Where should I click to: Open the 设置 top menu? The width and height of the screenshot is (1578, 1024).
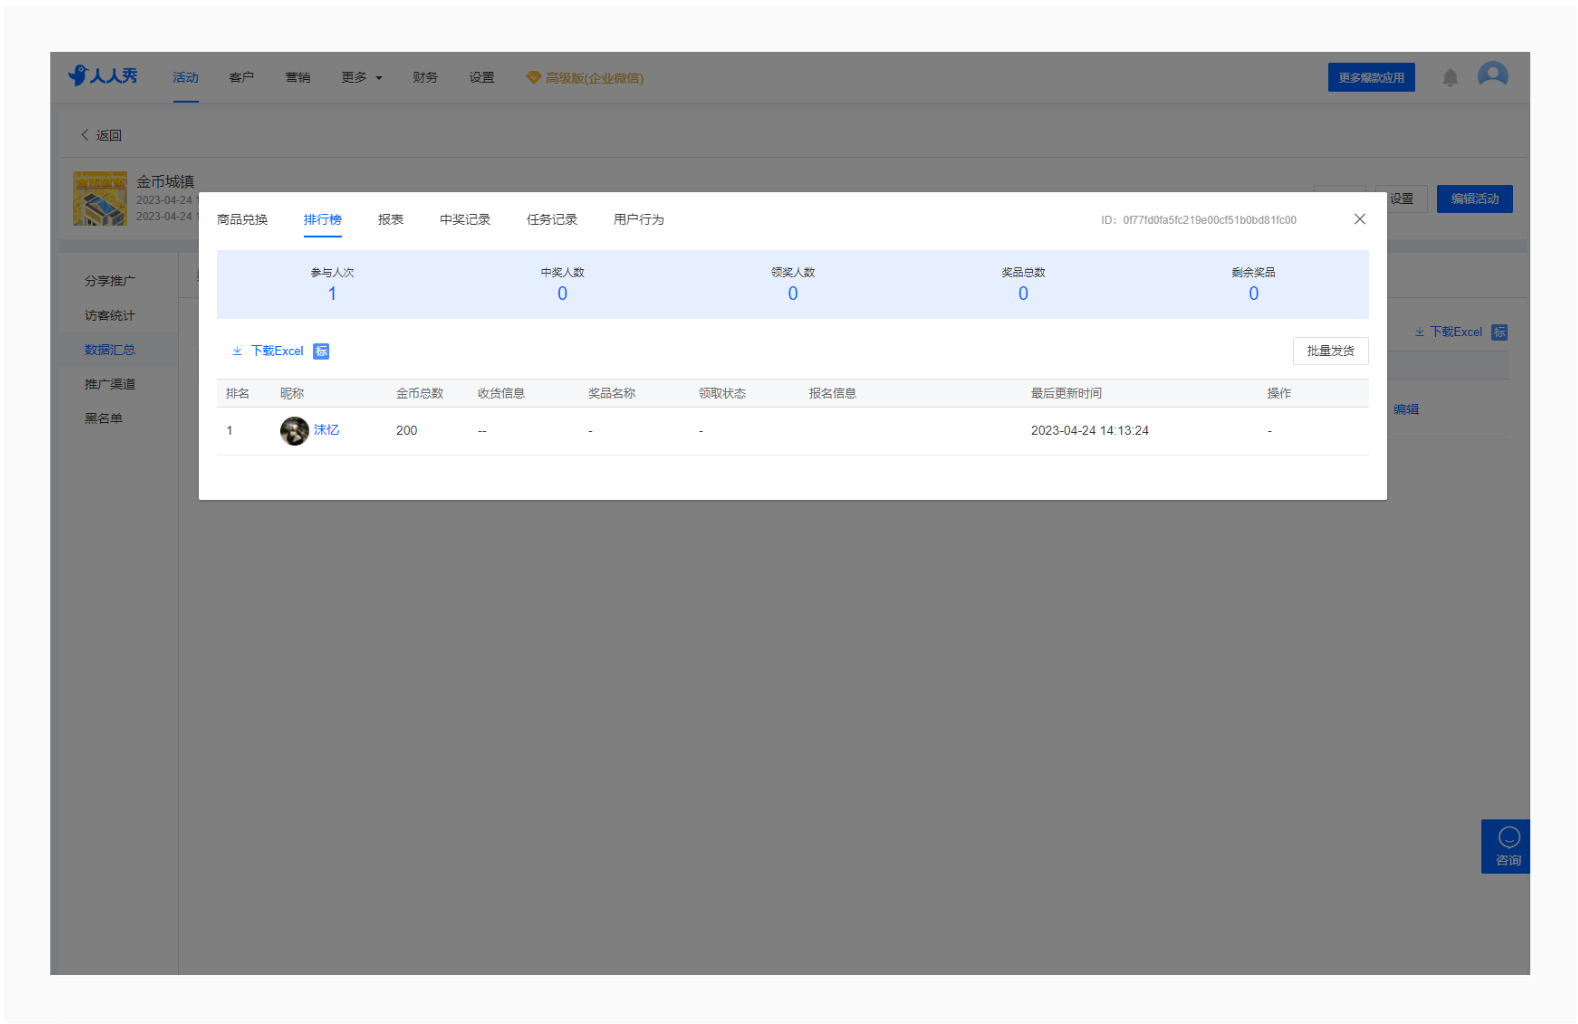(x=481, y=77)
